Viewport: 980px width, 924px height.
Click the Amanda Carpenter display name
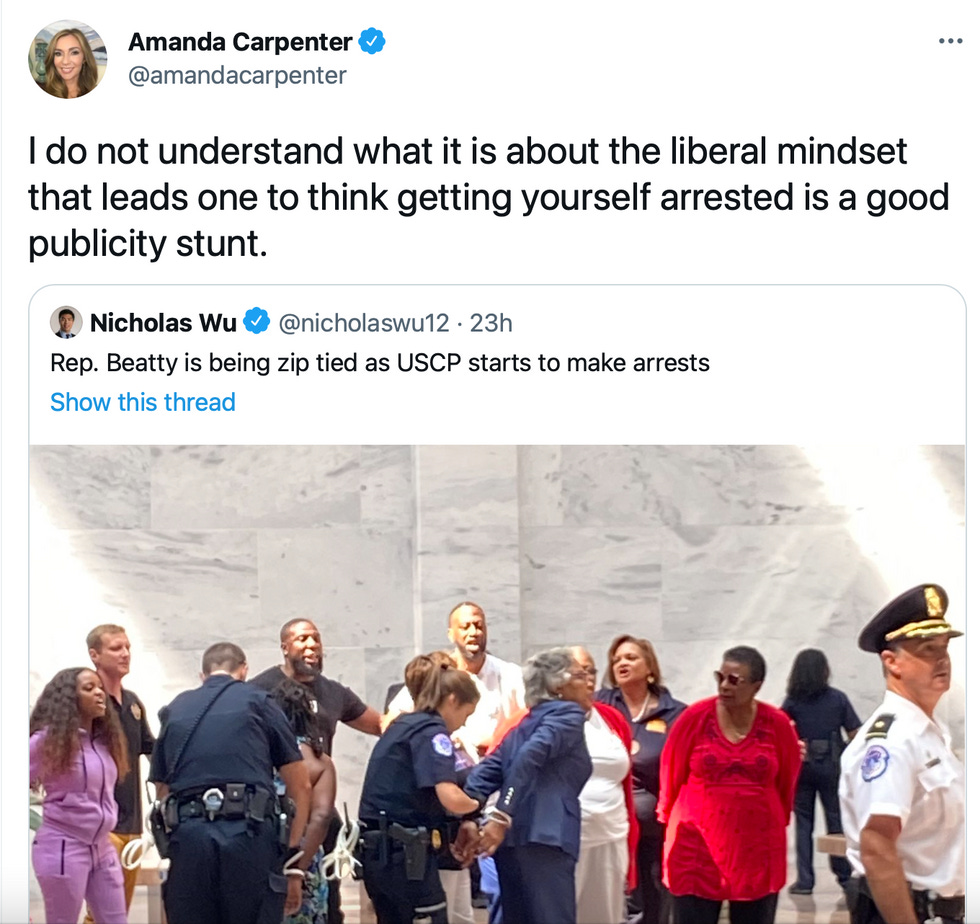click(x=240, y=42)
